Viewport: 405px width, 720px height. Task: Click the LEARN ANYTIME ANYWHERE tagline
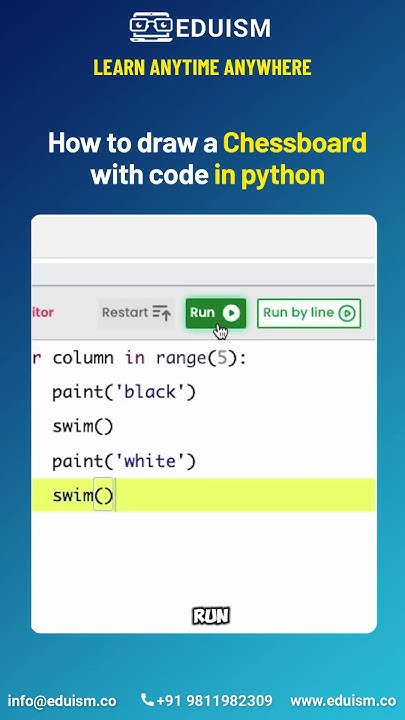[202, 68]
